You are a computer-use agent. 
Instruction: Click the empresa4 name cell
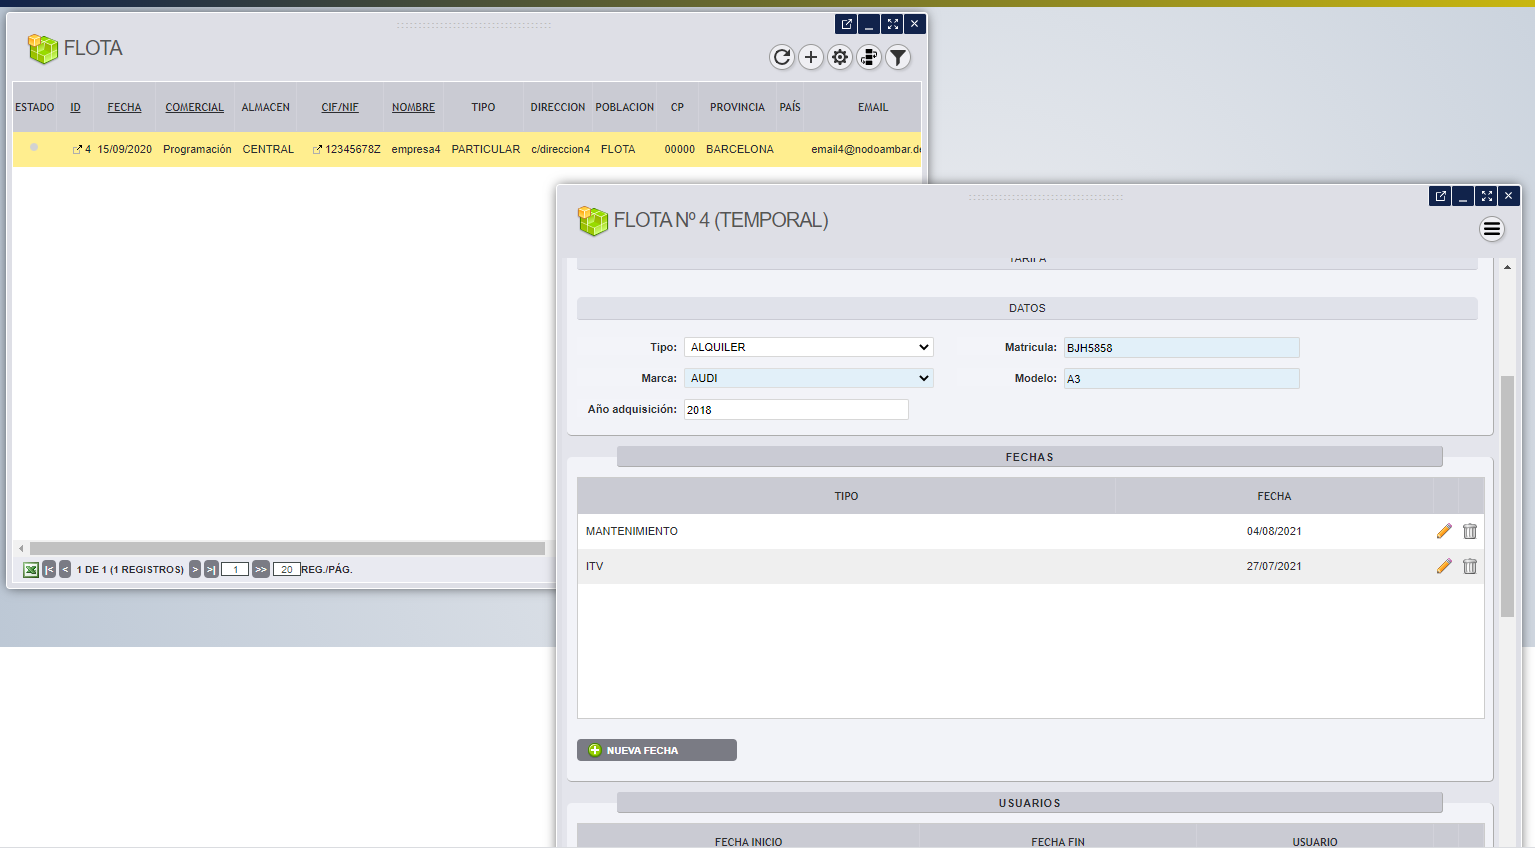[416, 149]
